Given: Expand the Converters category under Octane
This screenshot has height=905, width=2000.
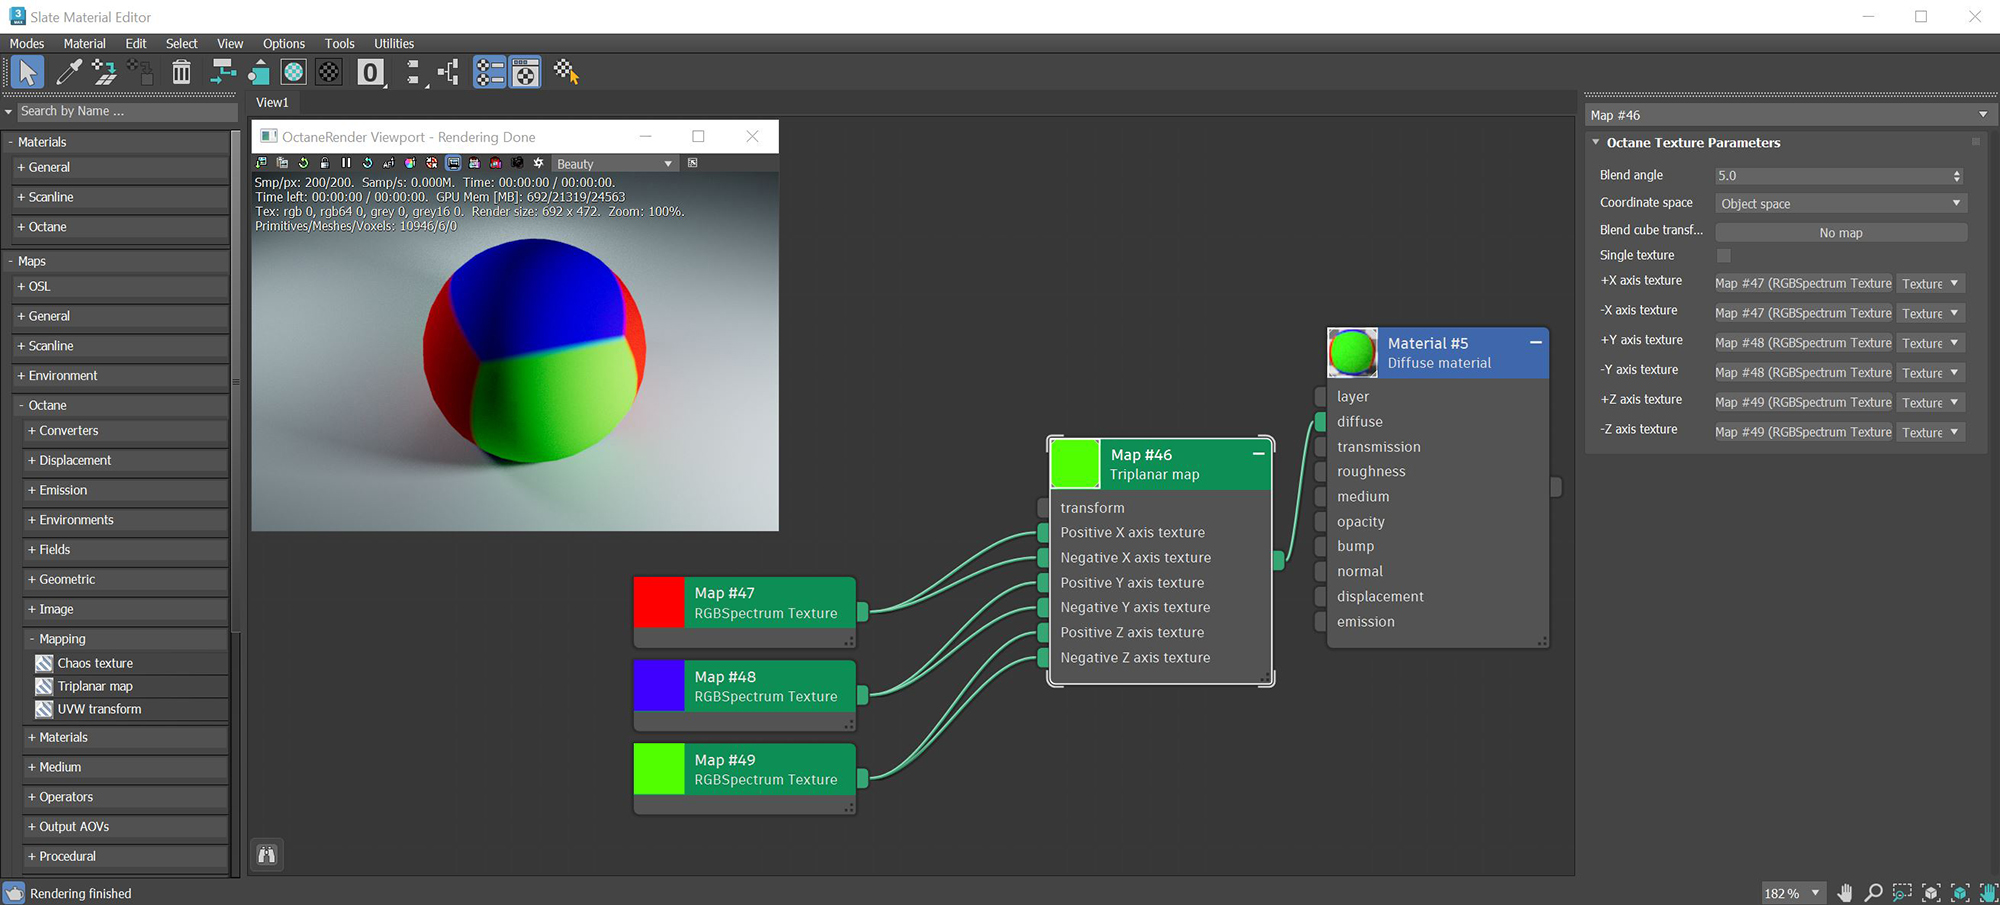Looking at the screenshot, I should 126,431.
